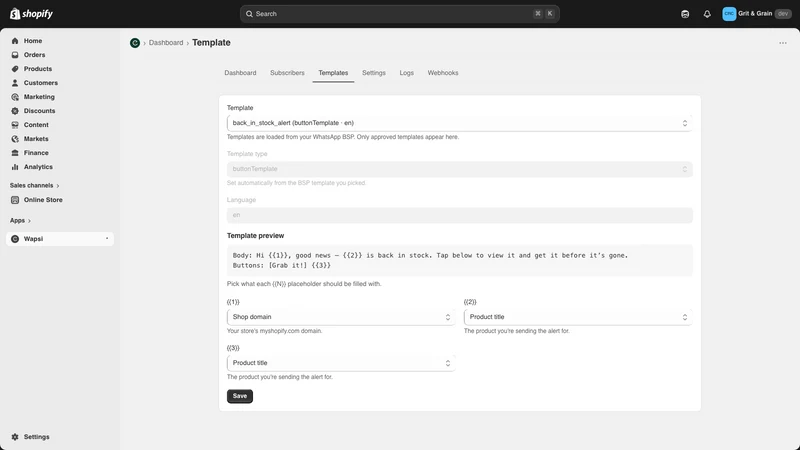Open the {{1}} Shop domain dropdown
Image resolution: width=800 pixels, height=450 pixels.
[x=341, y=317]
